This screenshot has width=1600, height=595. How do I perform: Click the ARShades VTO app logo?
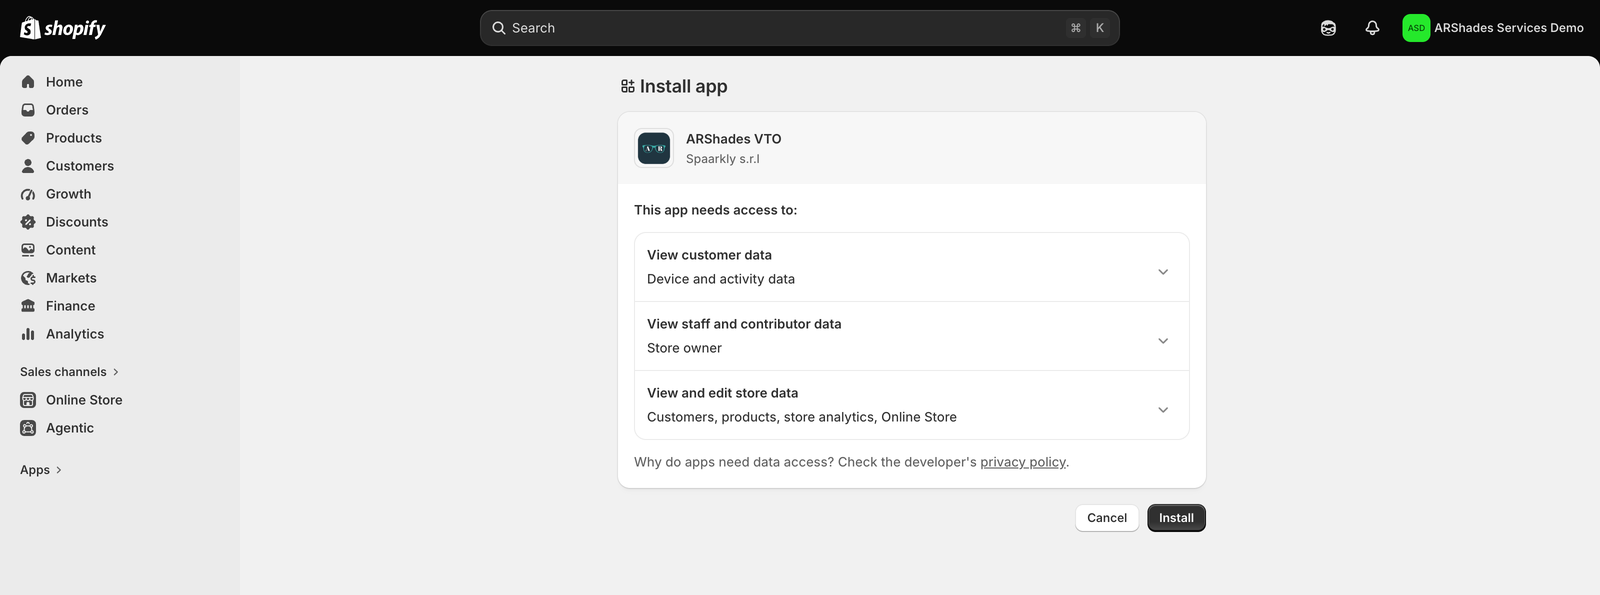coord(654,148)
